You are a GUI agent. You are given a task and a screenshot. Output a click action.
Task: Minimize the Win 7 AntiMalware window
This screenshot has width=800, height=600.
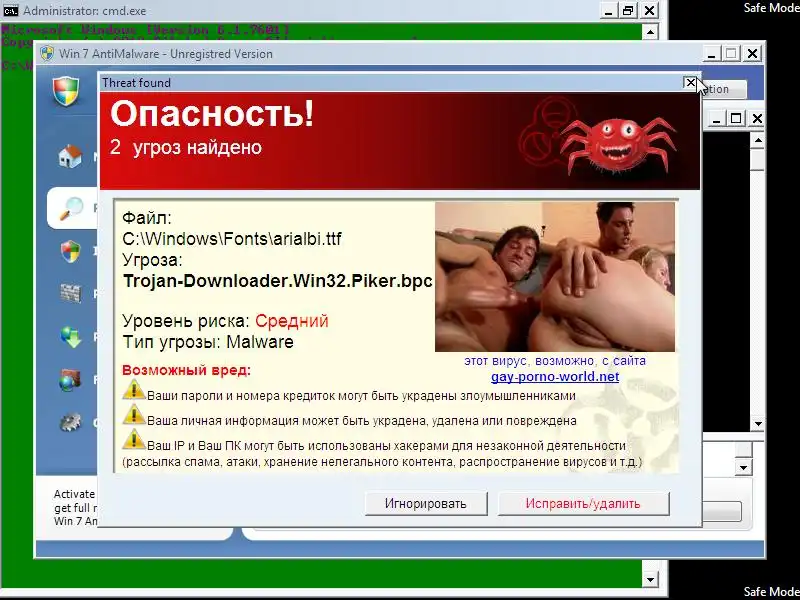(x=712, y=54)
